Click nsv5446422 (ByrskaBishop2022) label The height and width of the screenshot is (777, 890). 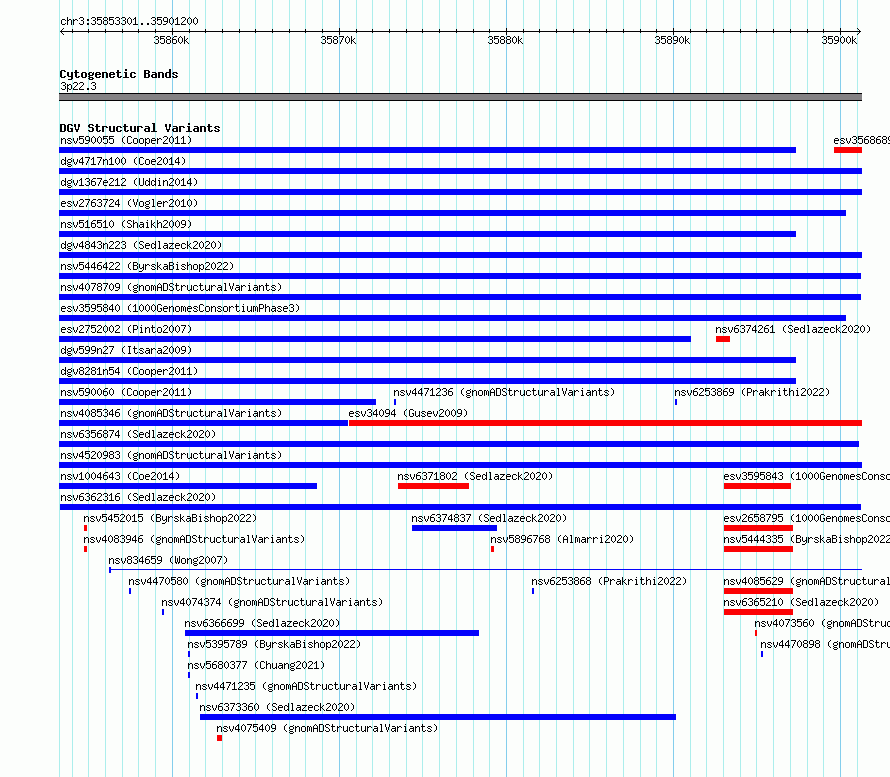(147, 266)
